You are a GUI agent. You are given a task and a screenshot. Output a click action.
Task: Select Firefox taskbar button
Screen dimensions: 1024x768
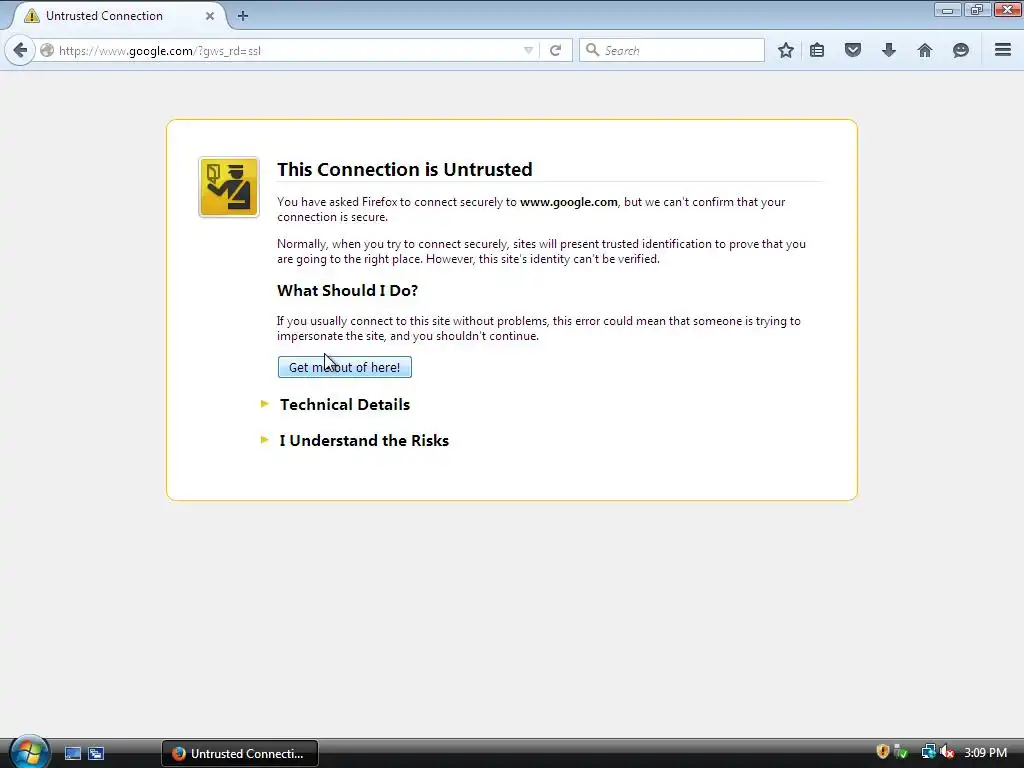240,754
